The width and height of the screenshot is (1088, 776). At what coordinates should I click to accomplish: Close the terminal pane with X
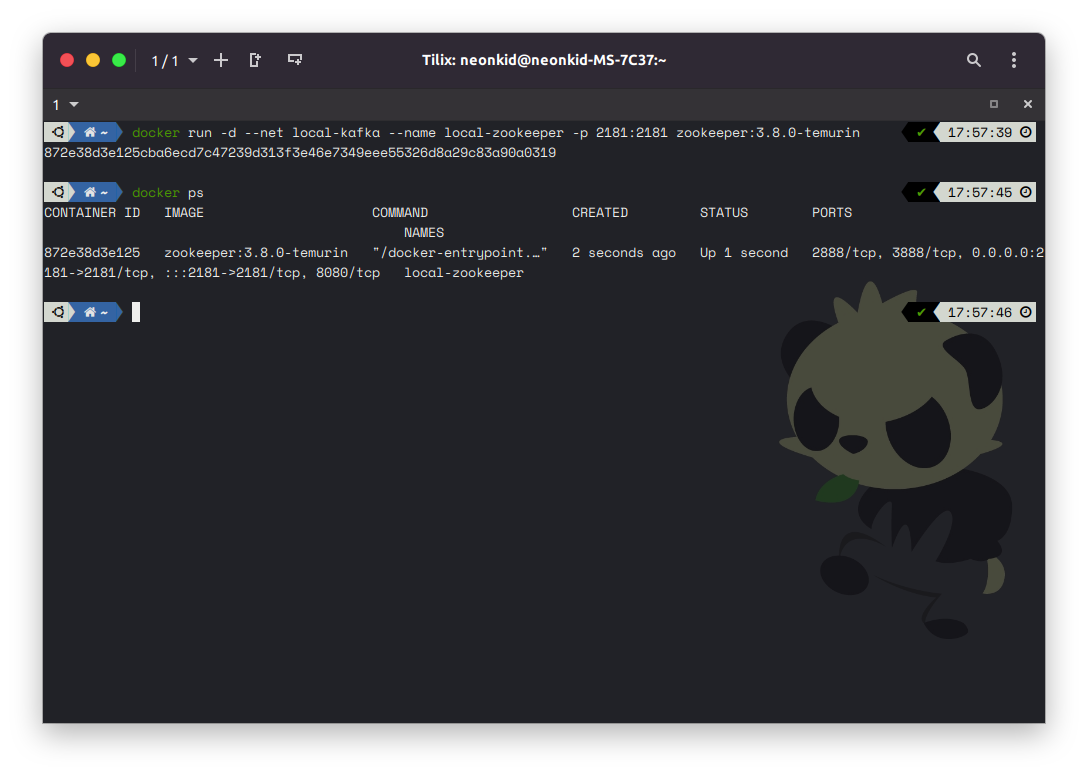pos(1028,104)
